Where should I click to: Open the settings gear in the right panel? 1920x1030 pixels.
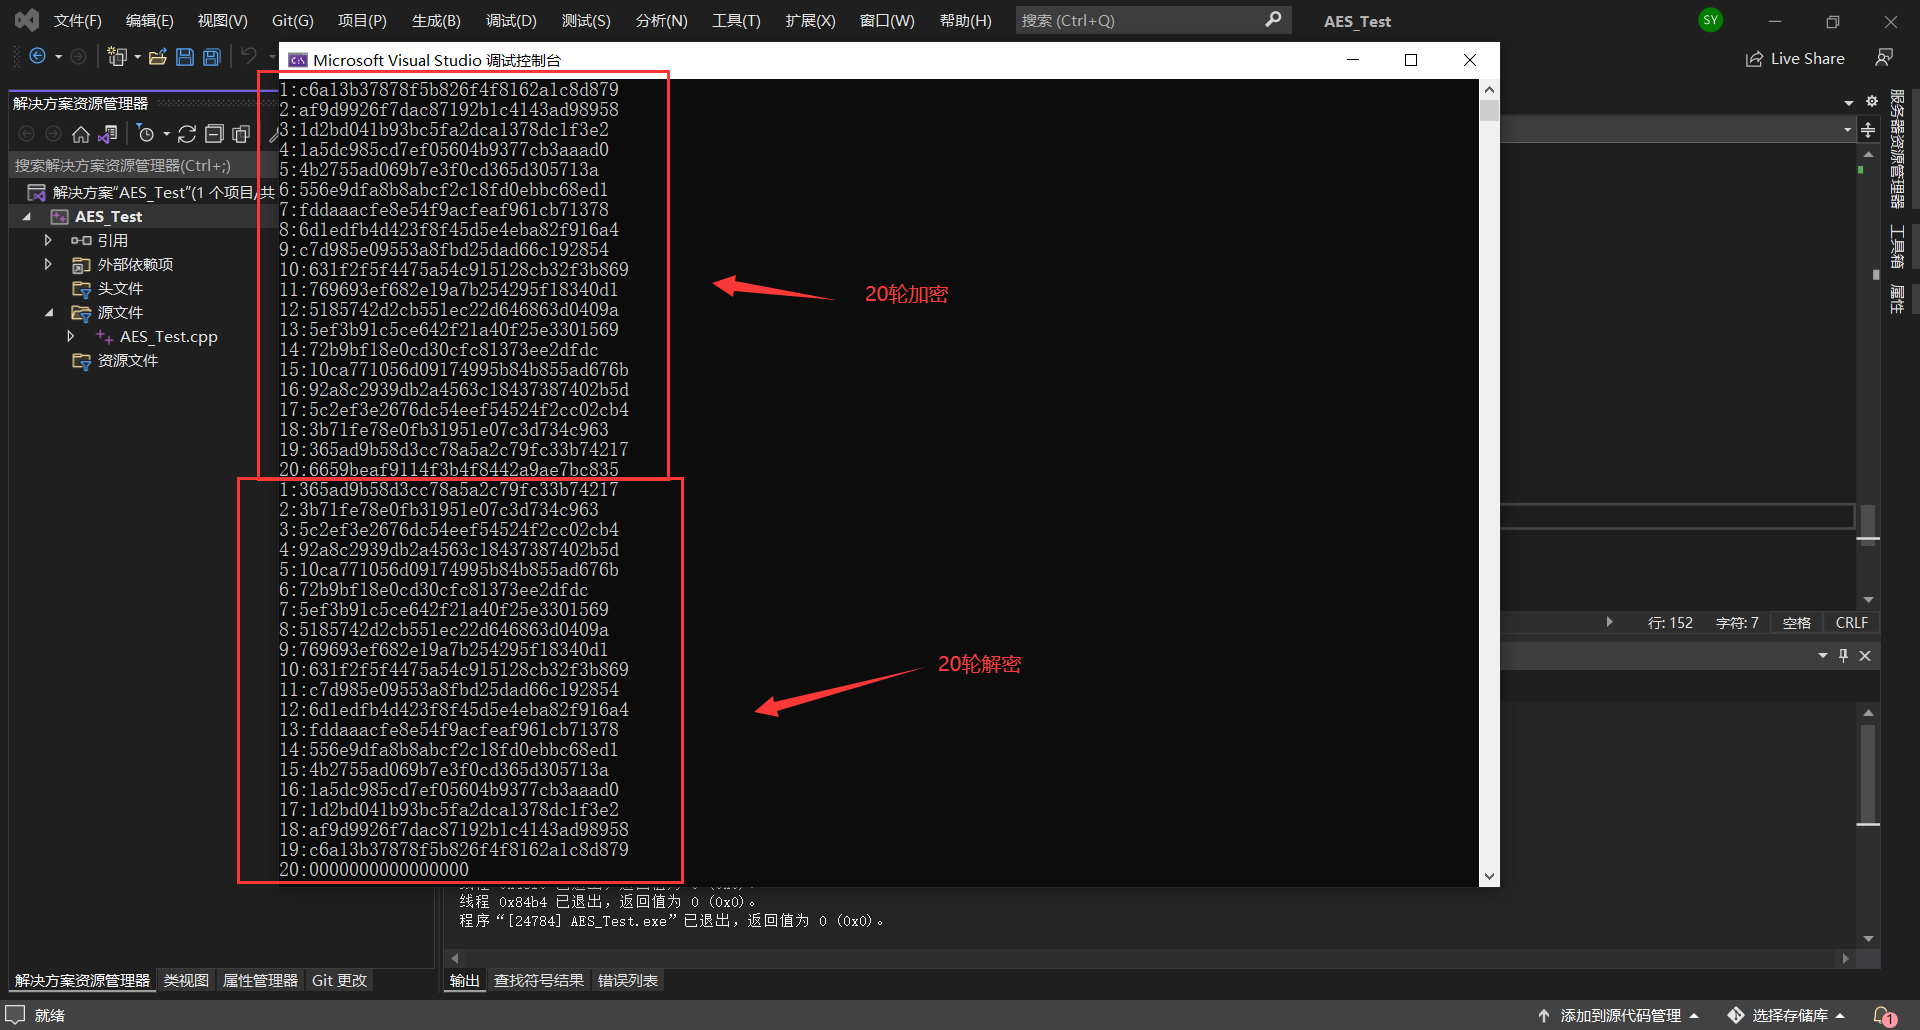(1871, 100)
